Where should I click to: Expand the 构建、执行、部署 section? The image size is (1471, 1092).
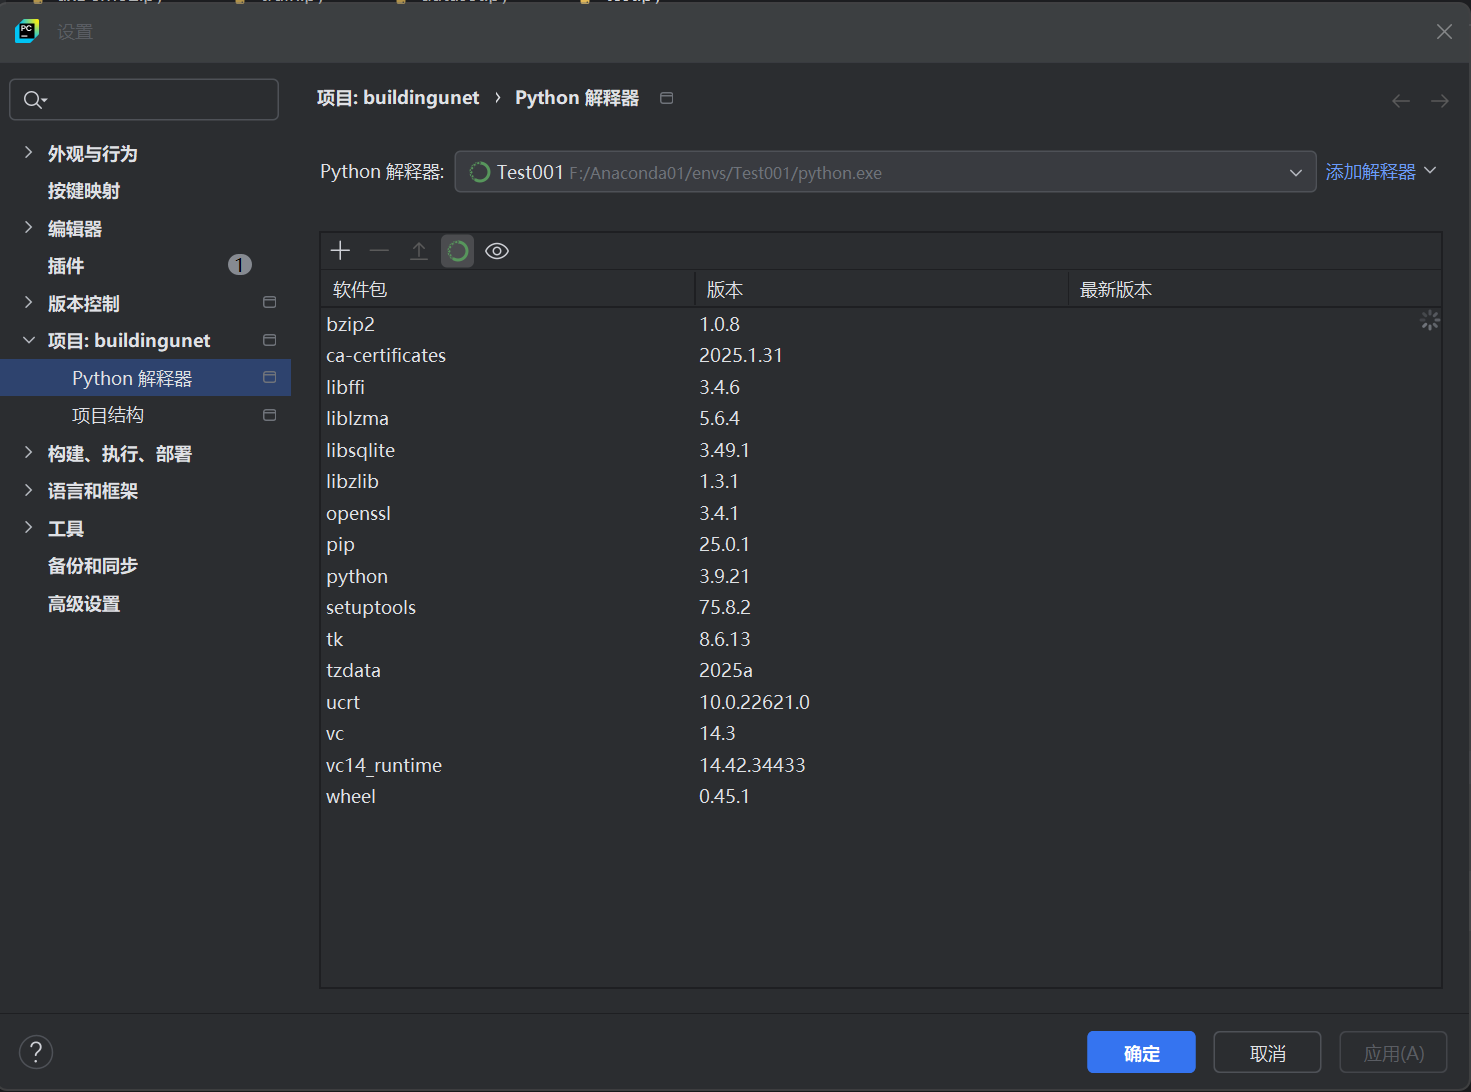pos(28,452)
